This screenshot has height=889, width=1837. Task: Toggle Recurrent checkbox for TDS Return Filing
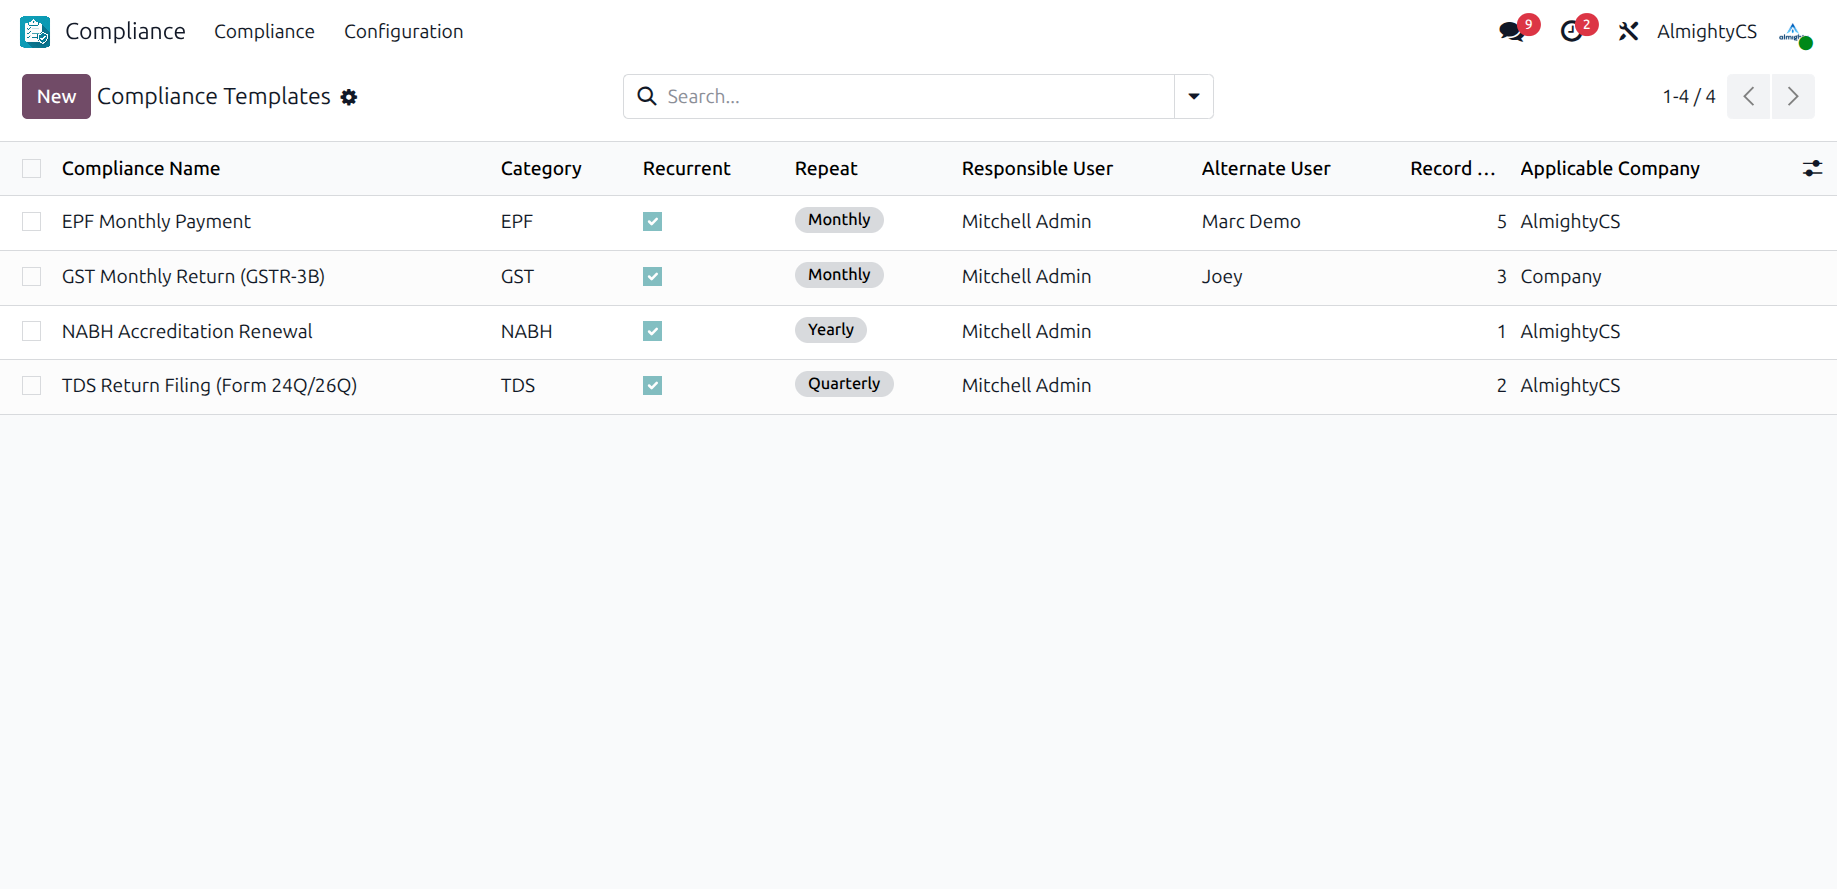[652, 386]
